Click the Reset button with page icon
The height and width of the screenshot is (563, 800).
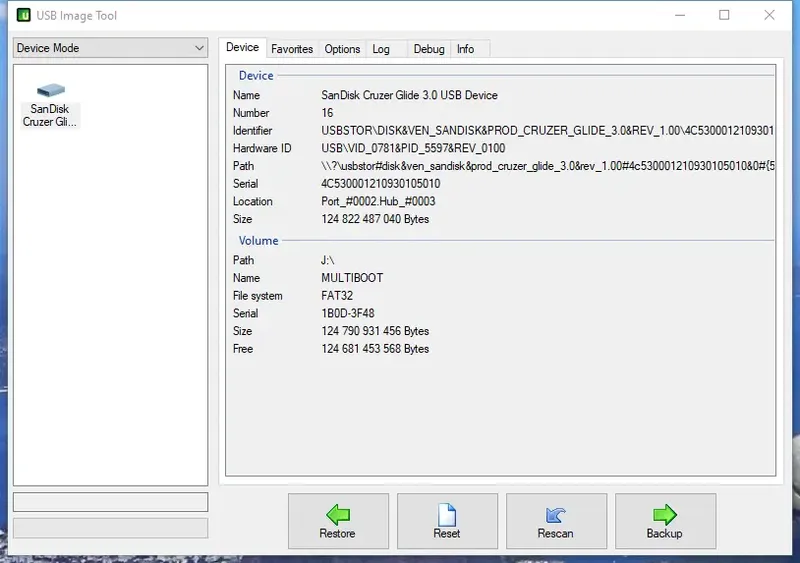point(447,521)
